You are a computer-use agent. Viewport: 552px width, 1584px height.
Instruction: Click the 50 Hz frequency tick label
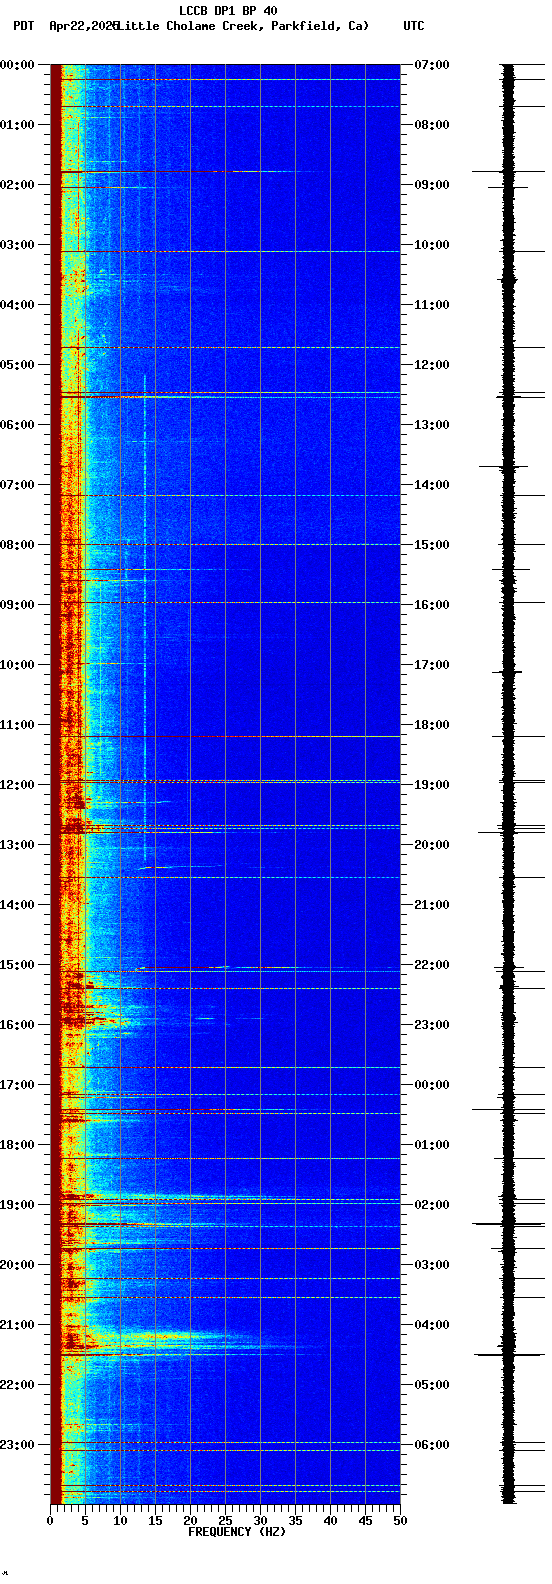(400, 1521)
